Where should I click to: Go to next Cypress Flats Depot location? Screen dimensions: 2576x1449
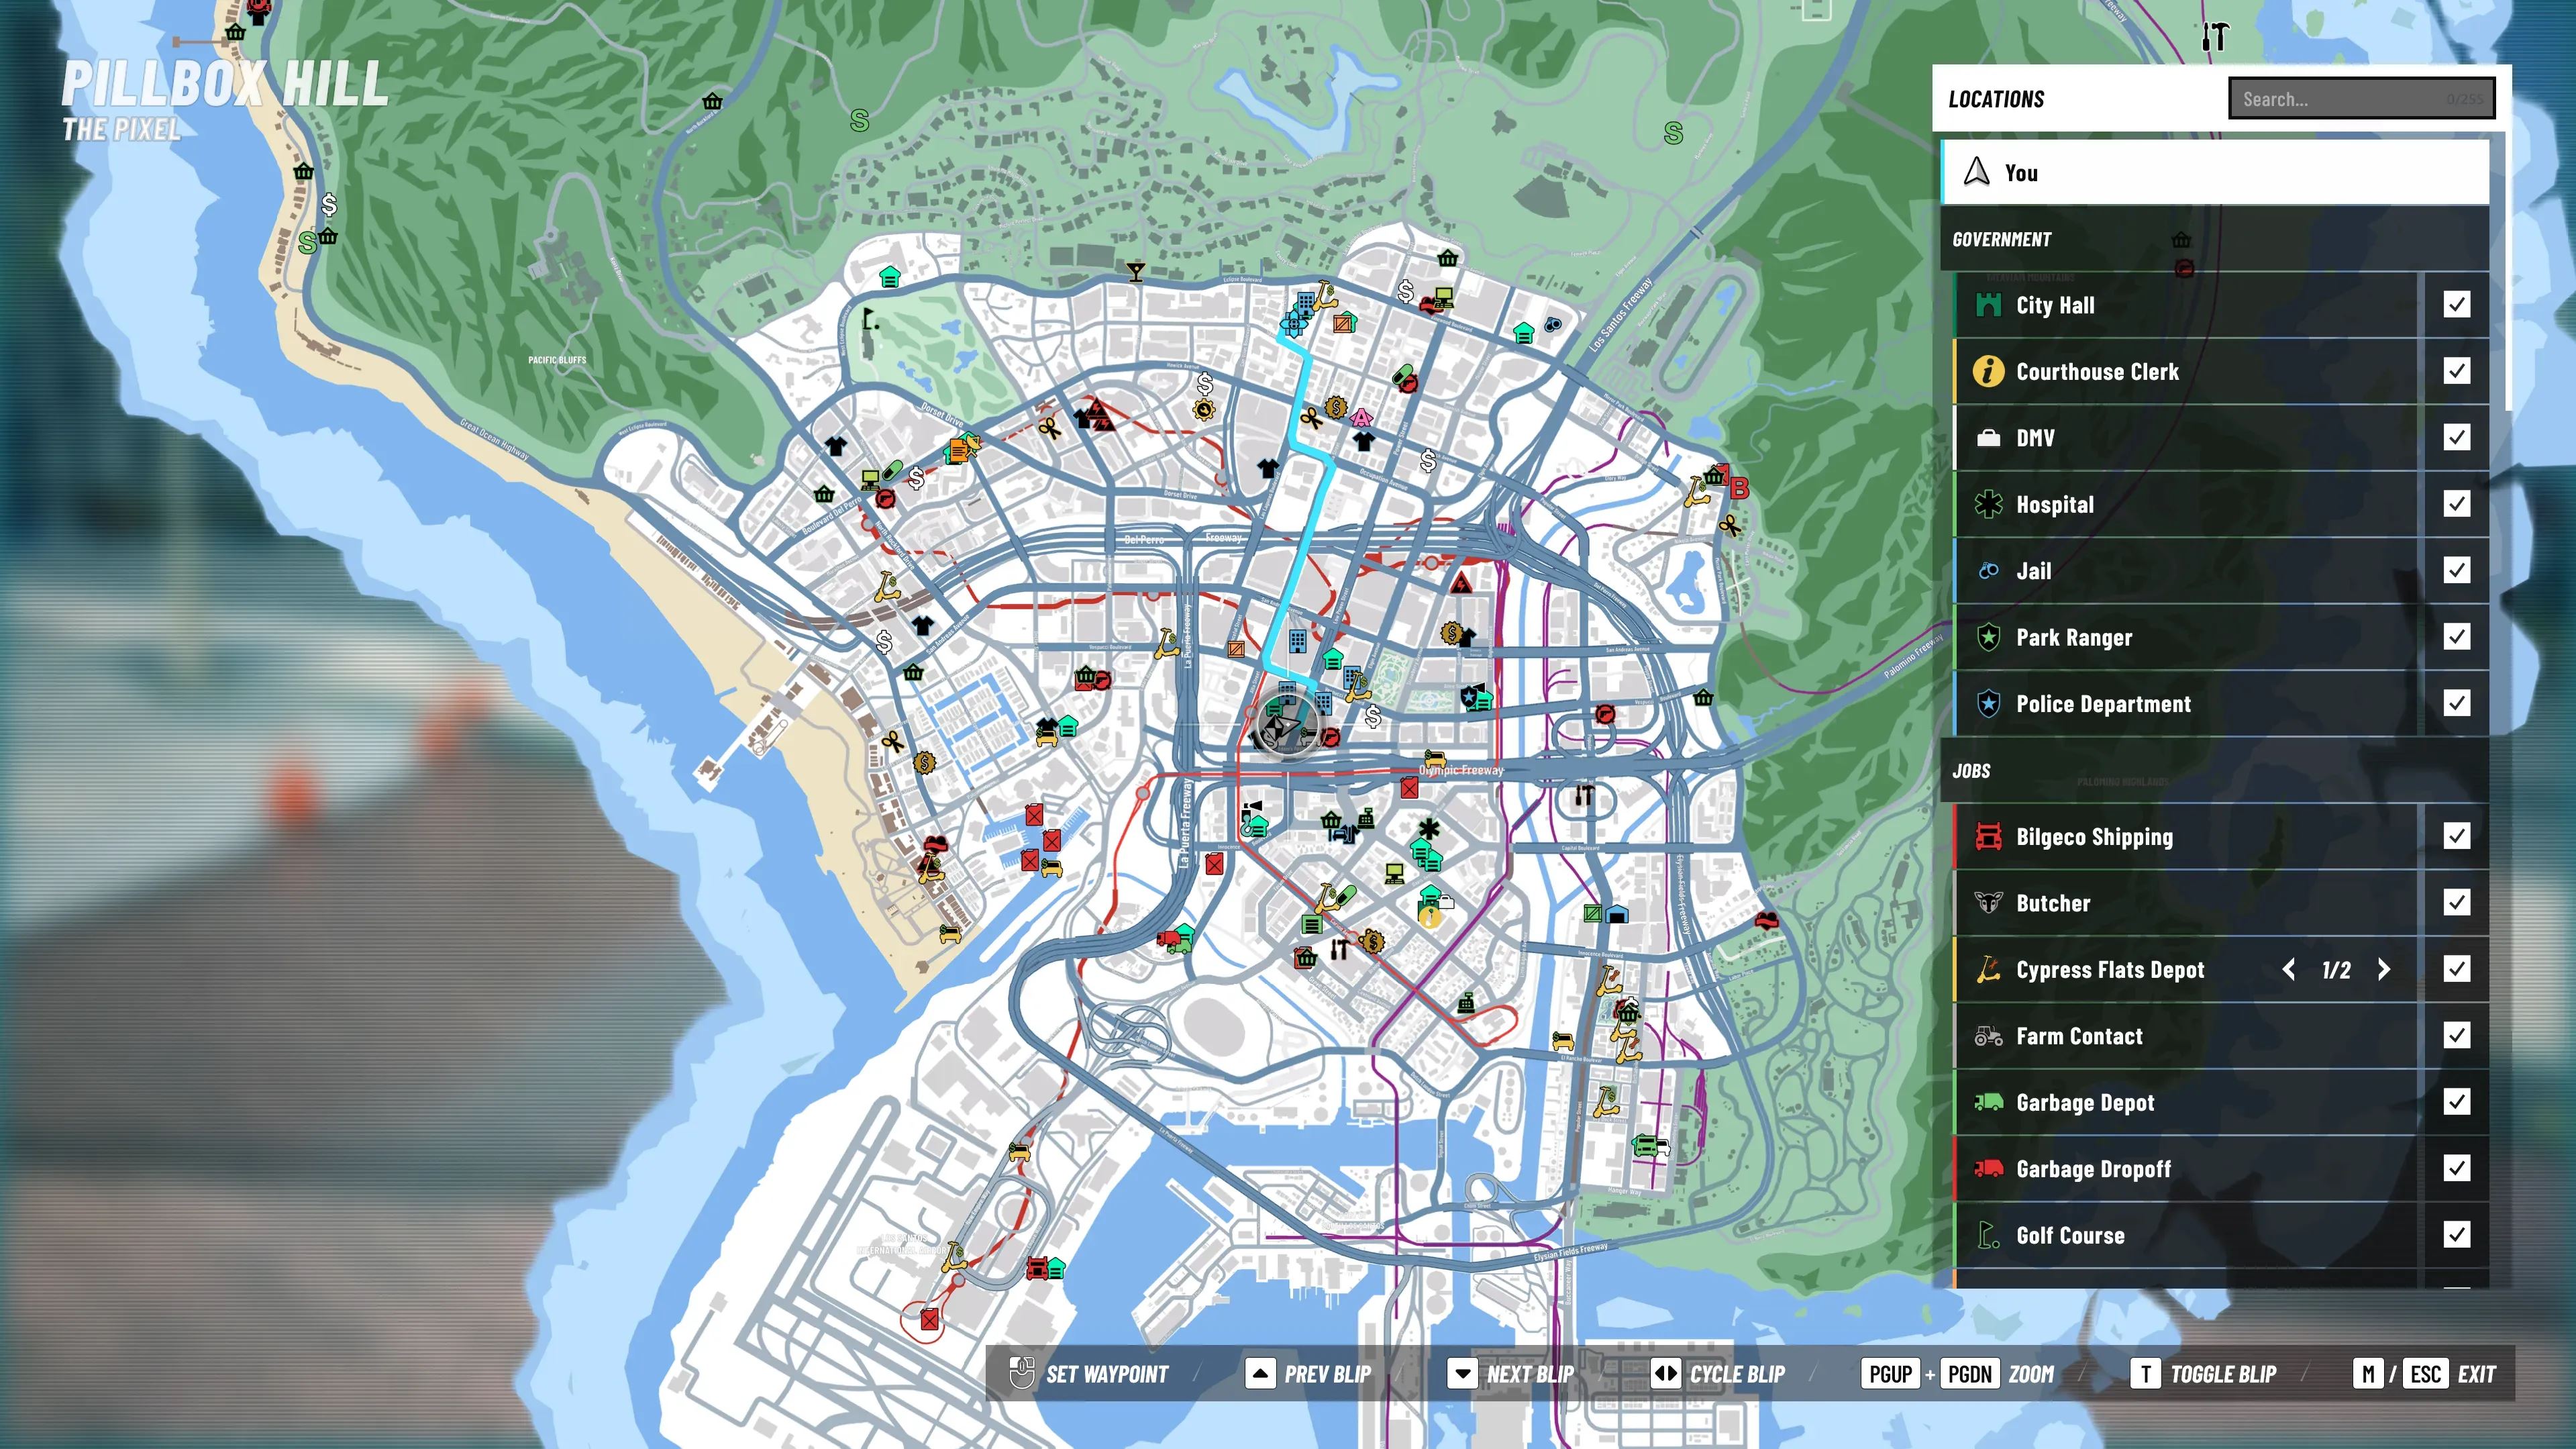[x=2384, y=969]
